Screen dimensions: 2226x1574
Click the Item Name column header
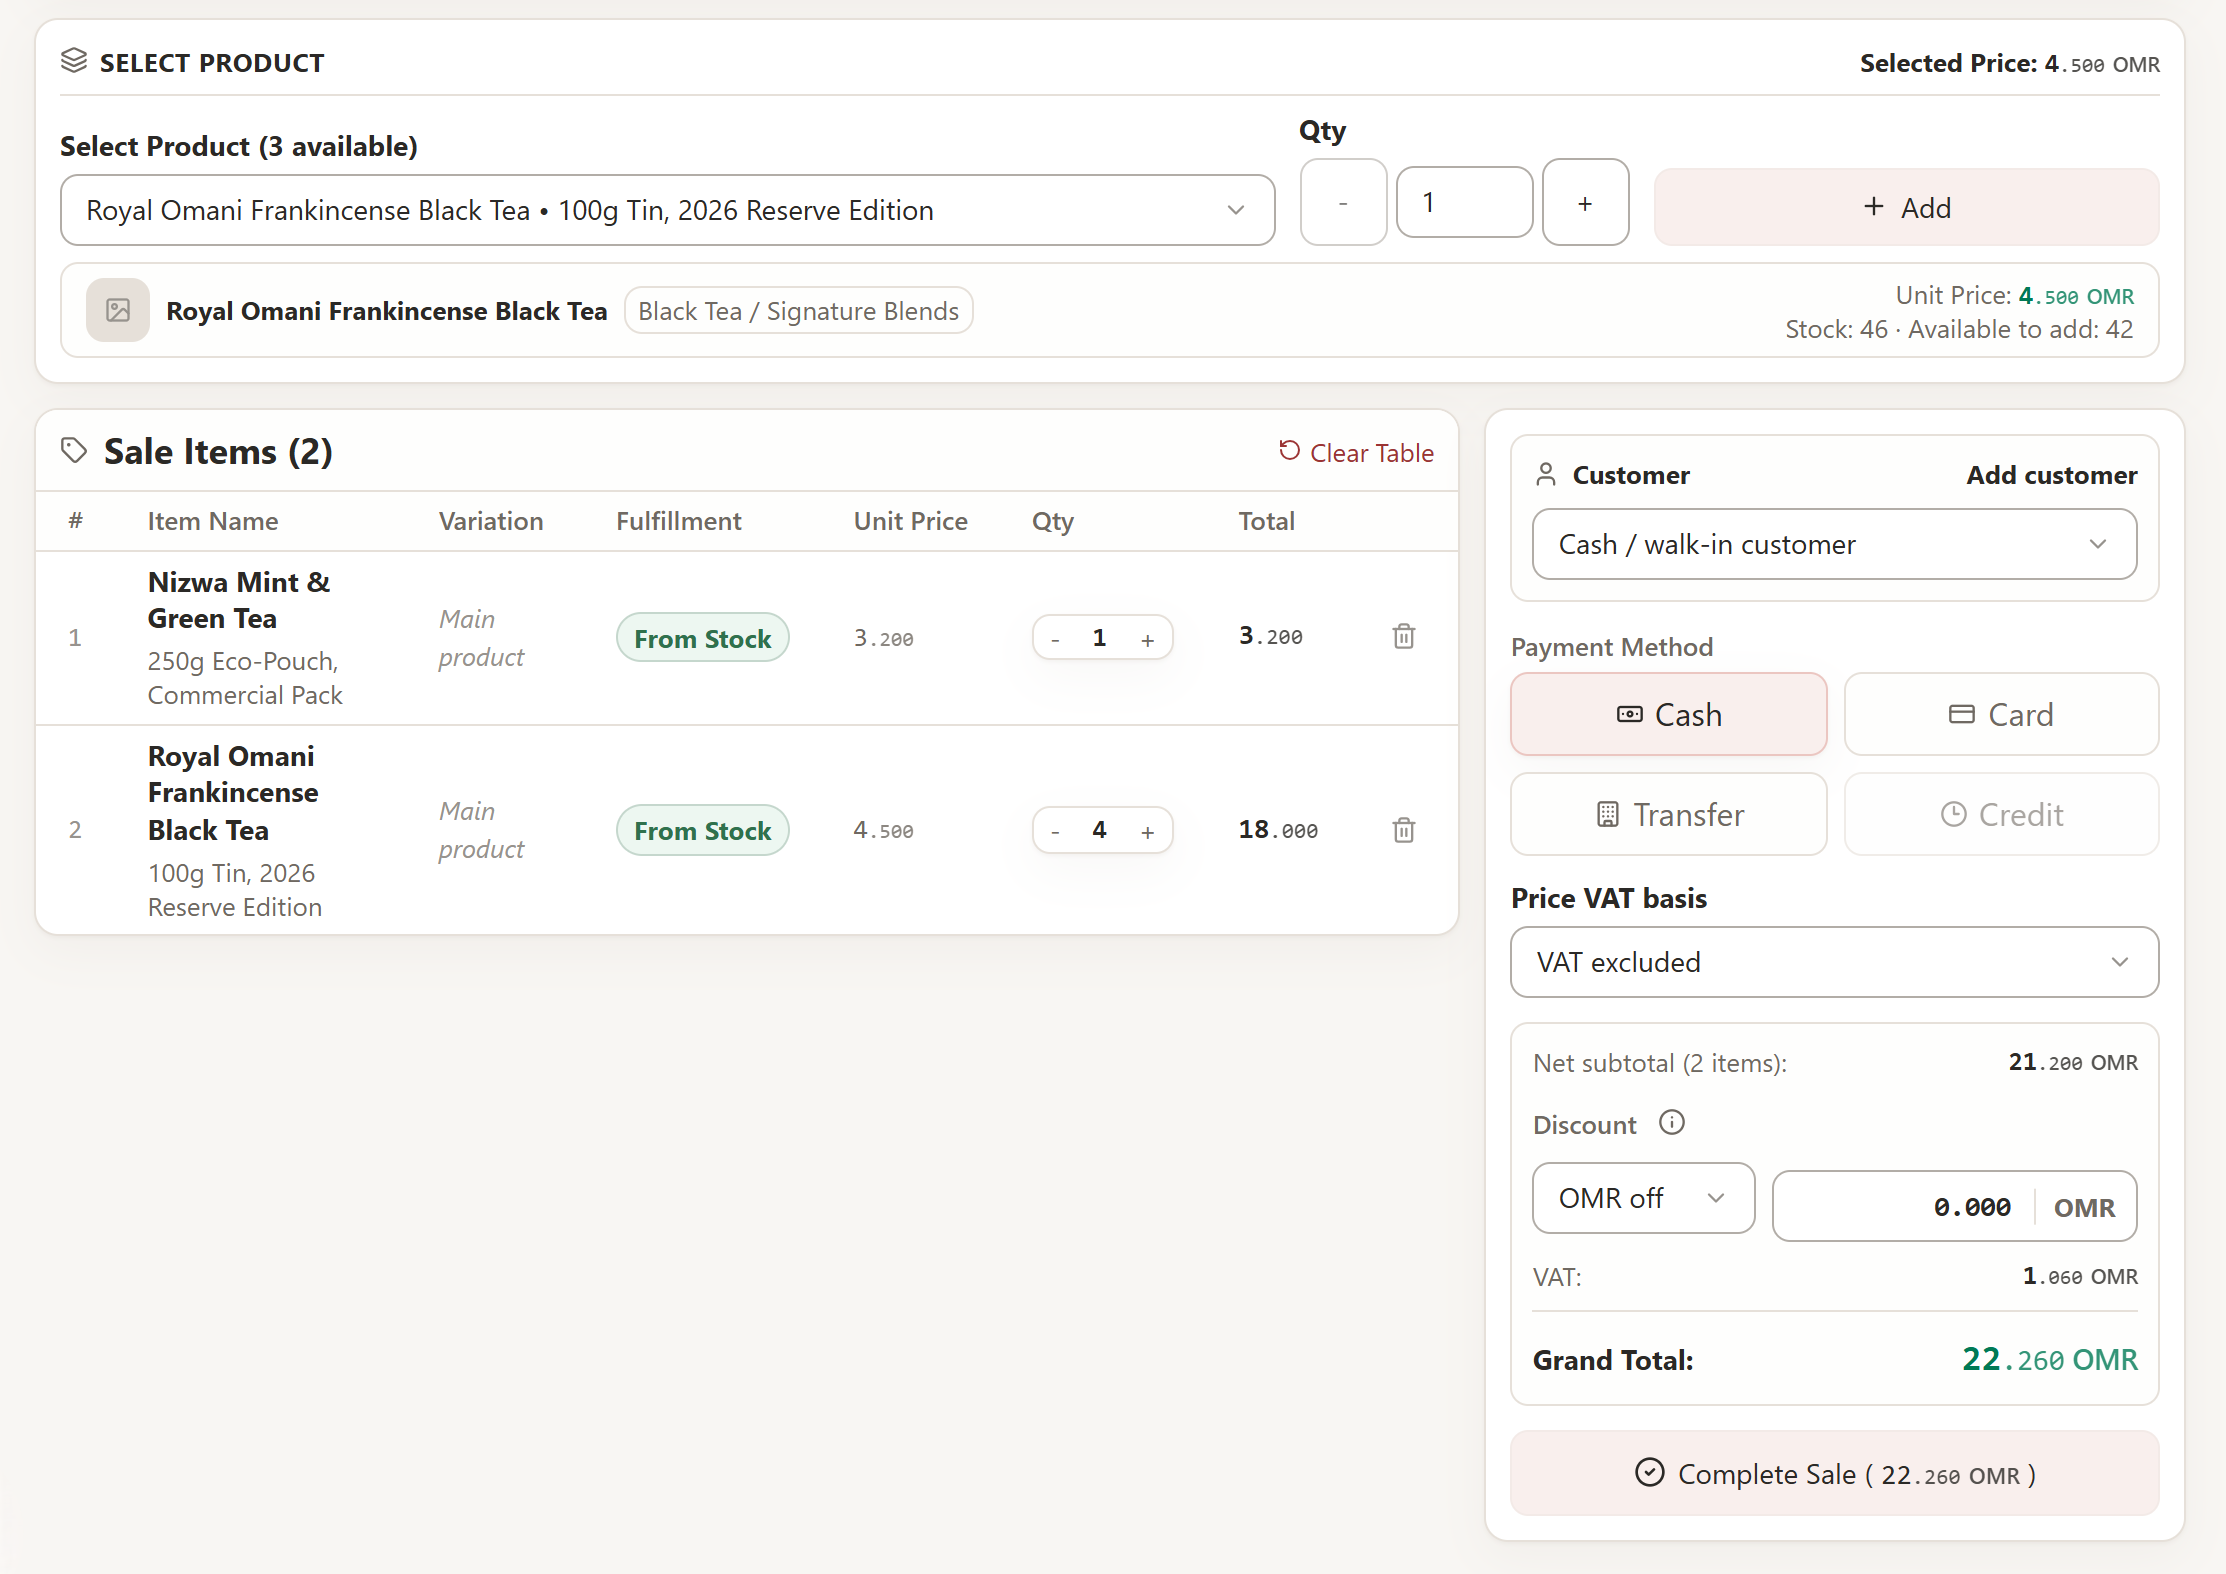point(213,521)
